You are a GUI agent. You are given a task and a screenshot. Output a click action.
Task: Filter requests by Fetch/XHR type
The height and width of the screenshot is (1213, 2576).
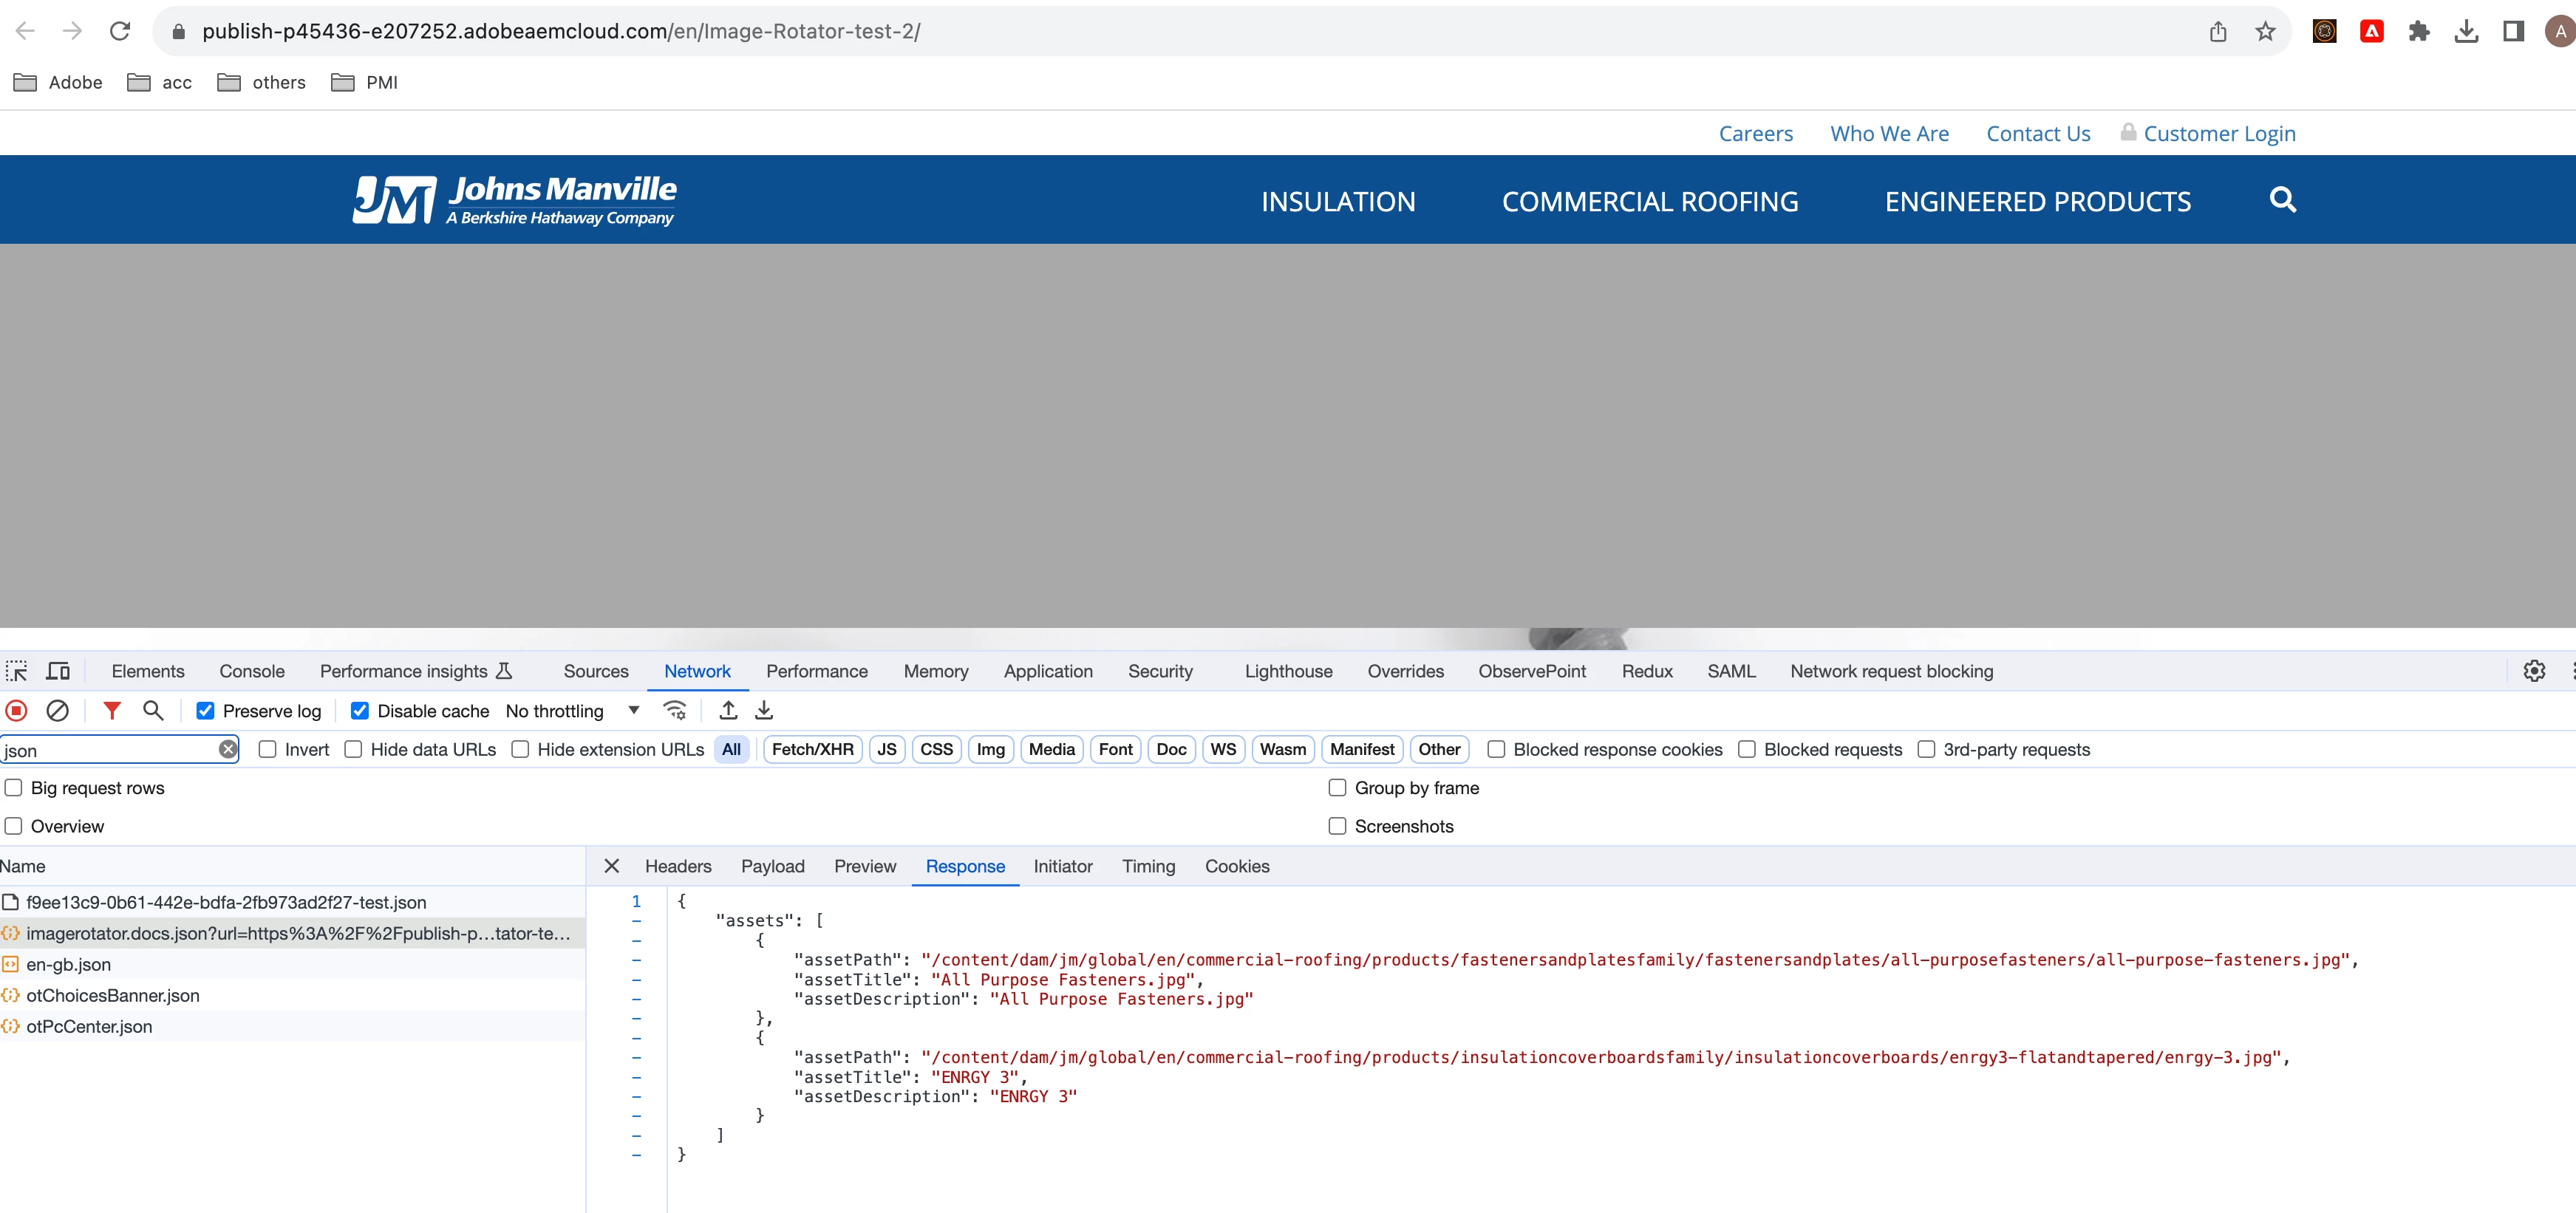click(812, 749)
